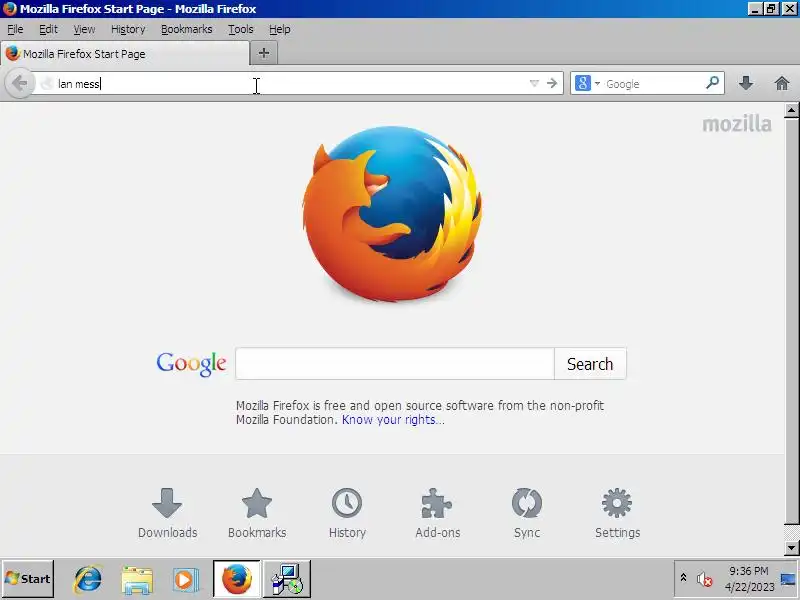This screenshot has height=600, width=800.
Task: Open Bookmarks star shortcut on start page
Action: coord(257,513)
